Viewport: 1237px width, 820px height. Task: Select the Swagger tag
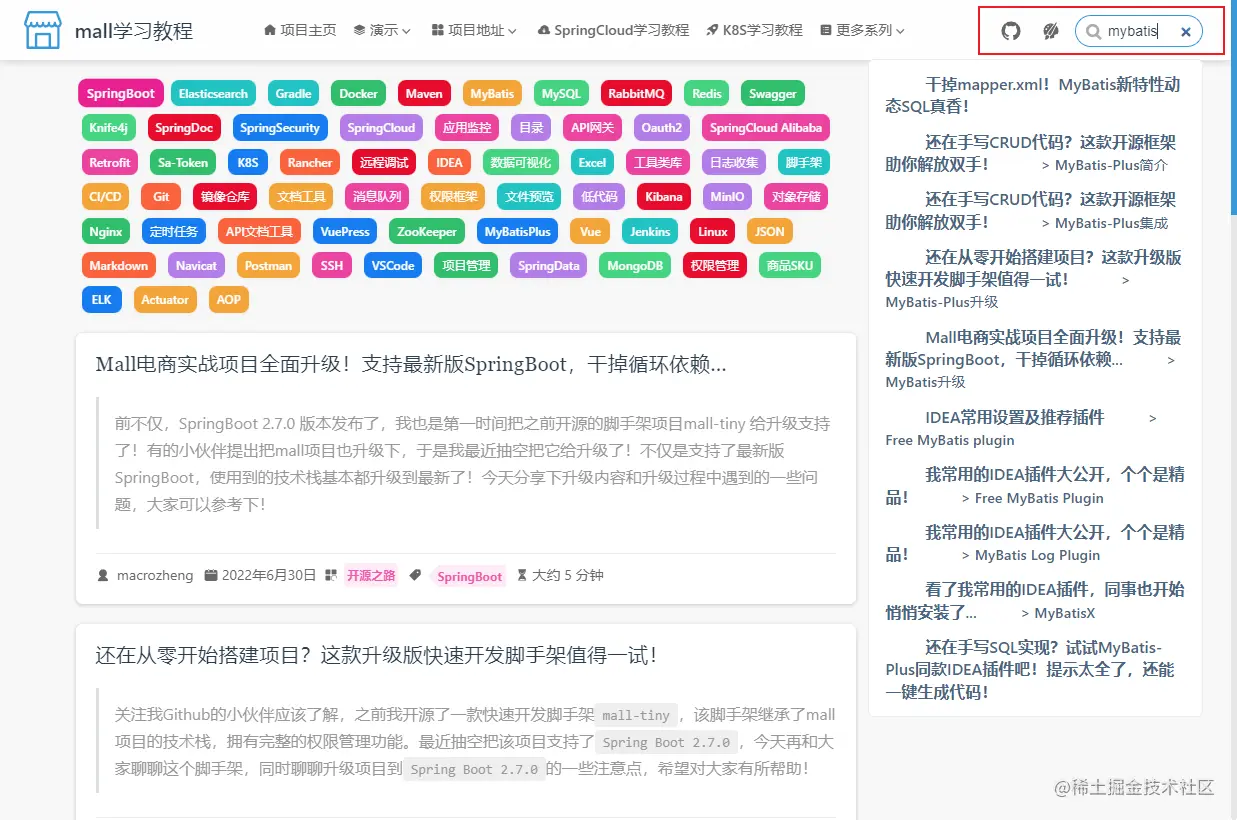coord(773,93)
